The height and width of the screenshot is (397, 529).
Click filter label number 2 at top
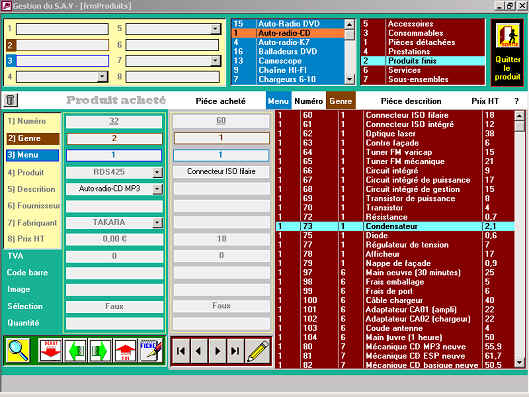[10, 45]
